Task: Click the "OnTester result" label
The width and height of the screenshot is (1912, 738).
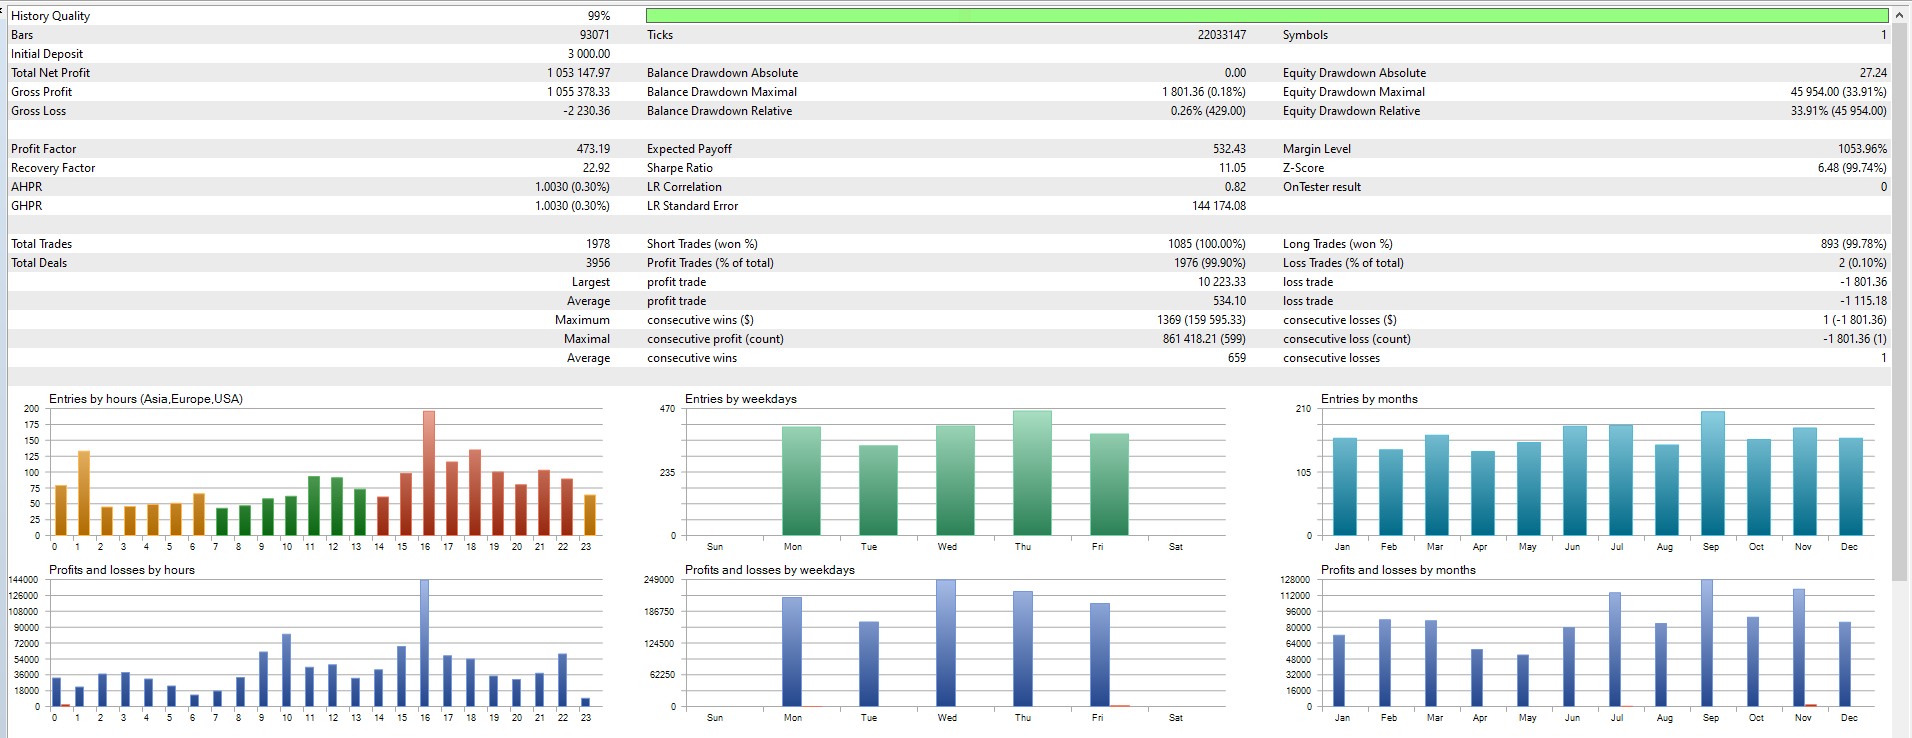Action: pyautogui.click(x=1322, y=187)
